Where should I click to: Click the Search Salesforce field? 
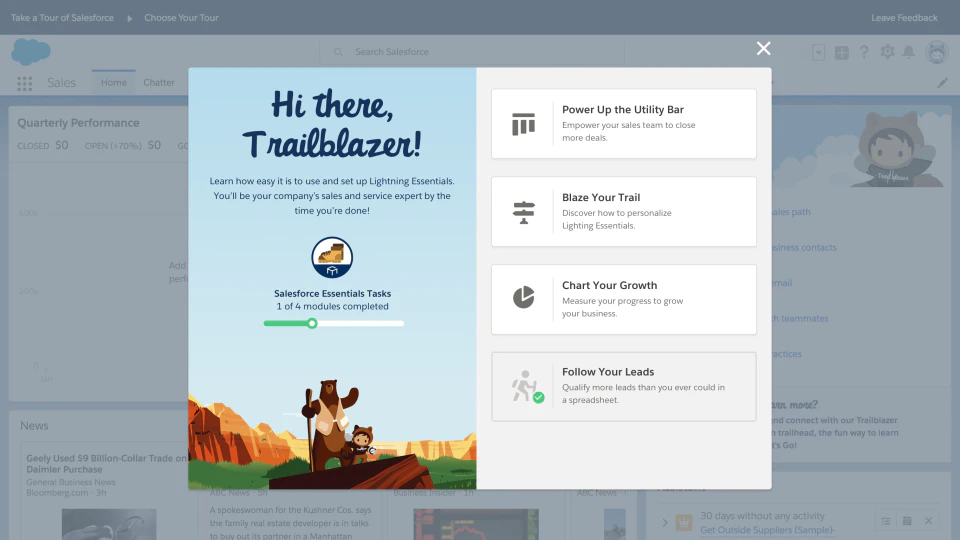pos(472,52)
